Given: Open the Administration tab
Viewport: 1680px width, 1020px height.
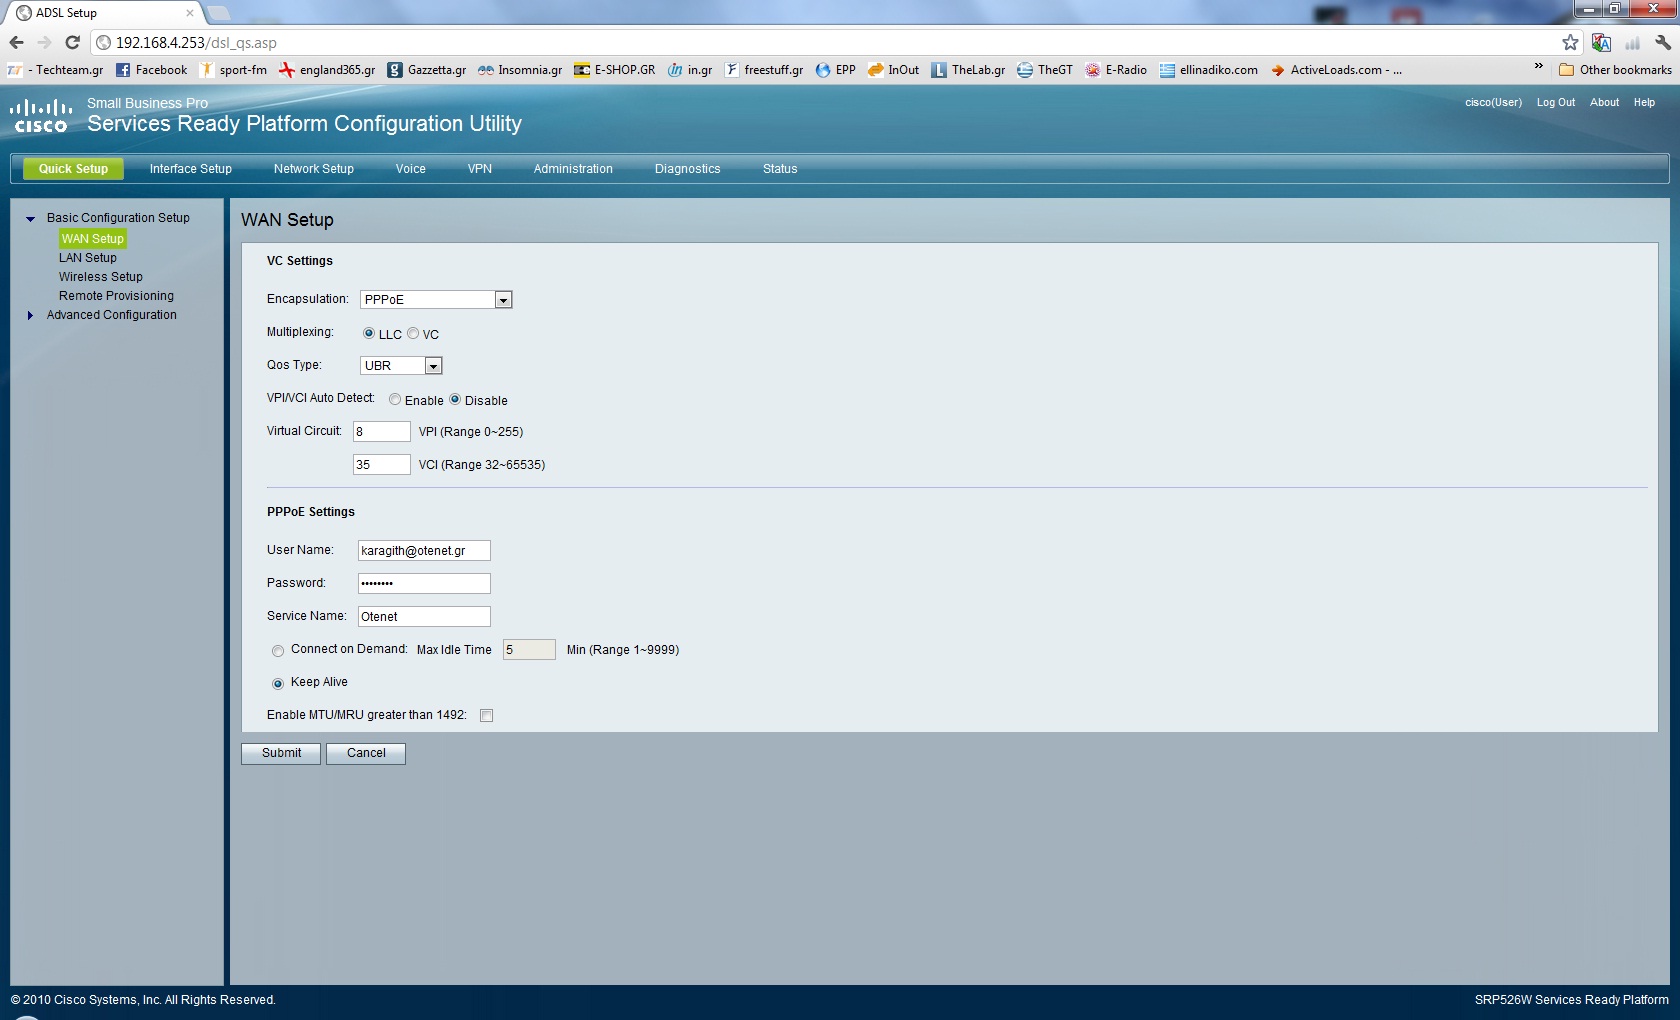Looking at the screenshot, I should pyautogui.click(x=573, y=169).
